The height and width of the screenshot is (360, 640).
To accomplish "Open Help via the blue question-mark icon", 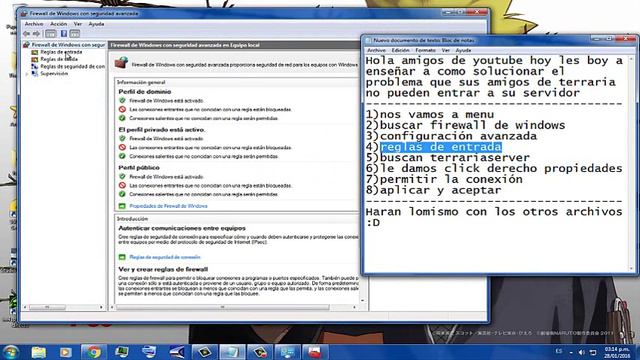I will [x=64, y=34].
